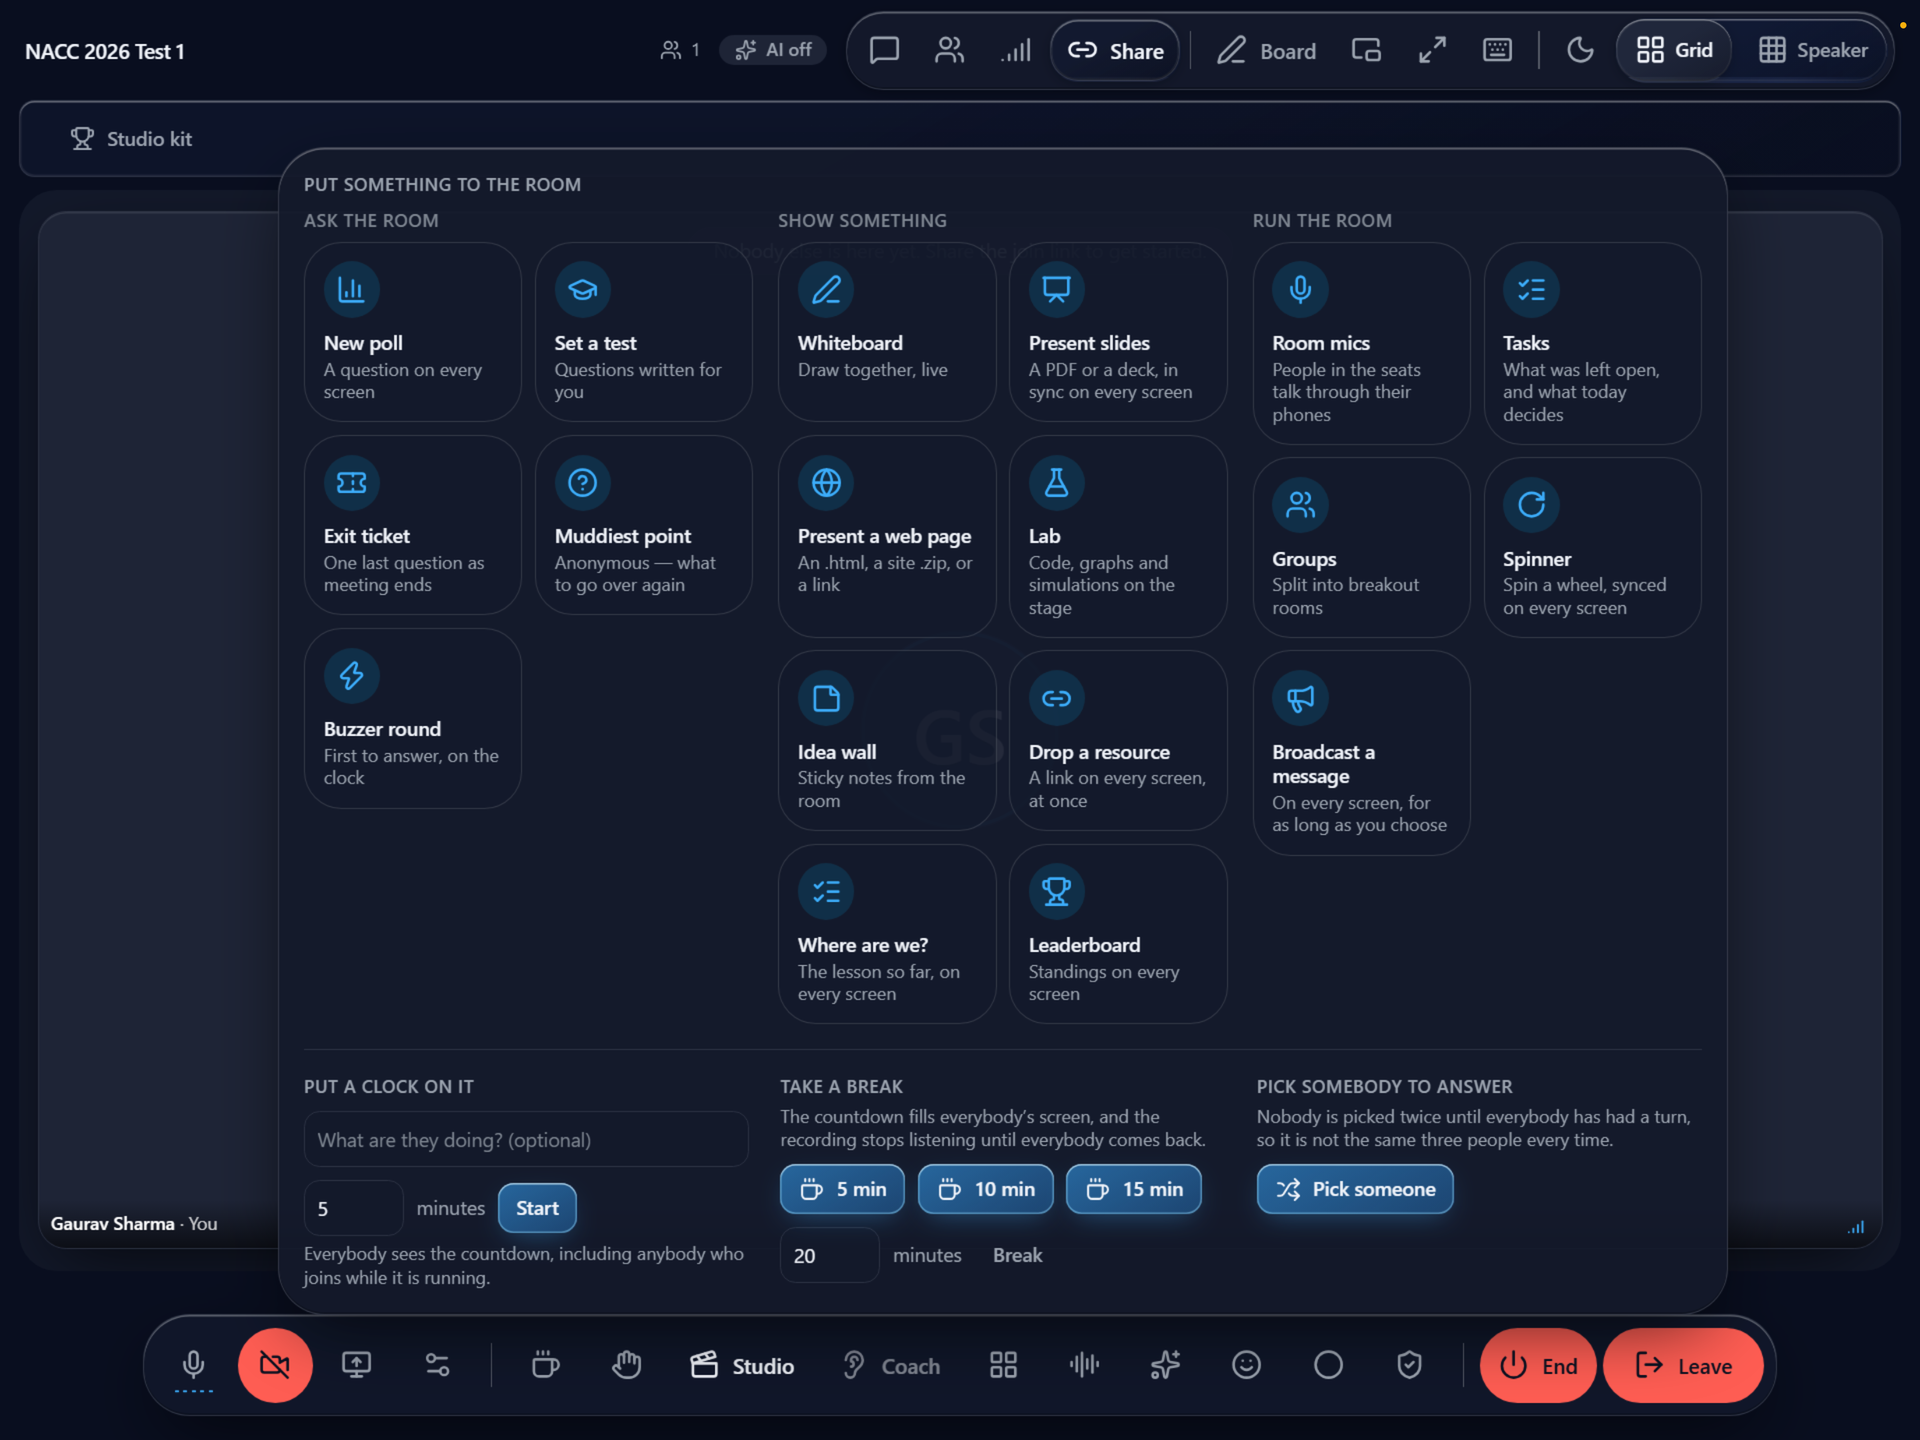This screenshot has width=1920, height=1440.
Task: Choose Present slides card
Action: coord(1118,332)
